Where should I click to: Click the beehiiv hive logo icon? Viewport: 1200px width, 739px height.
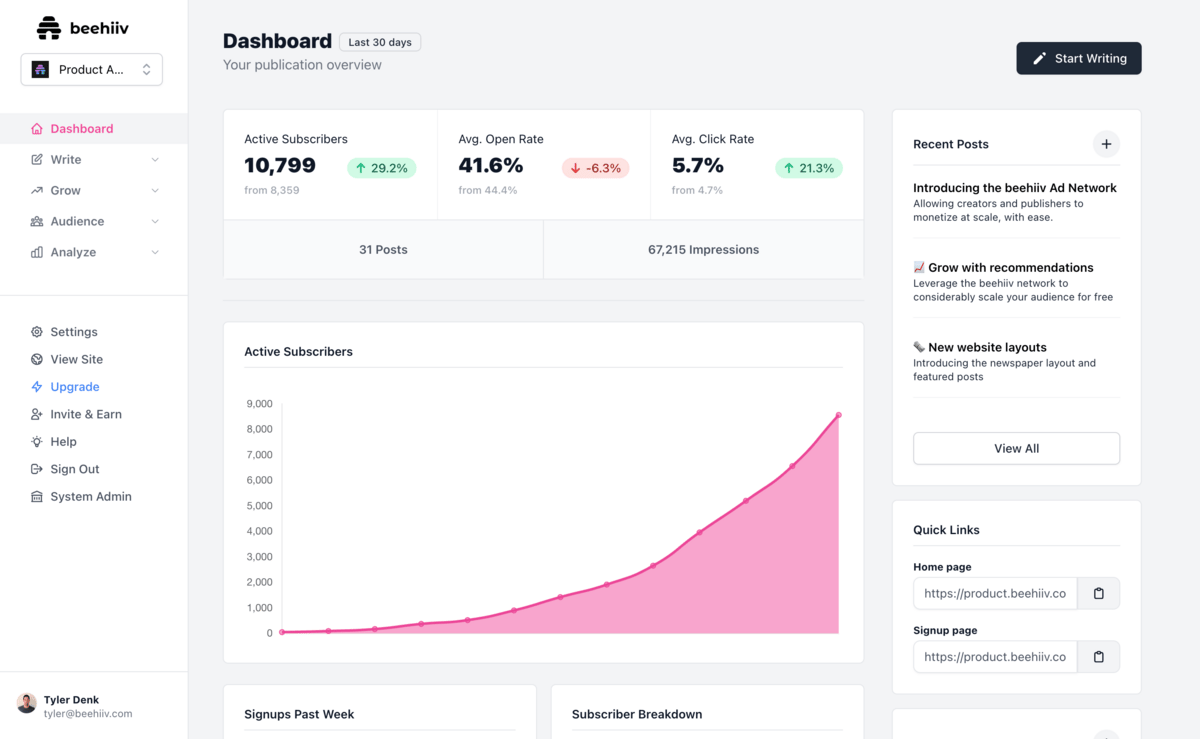(x=48, y=28)
